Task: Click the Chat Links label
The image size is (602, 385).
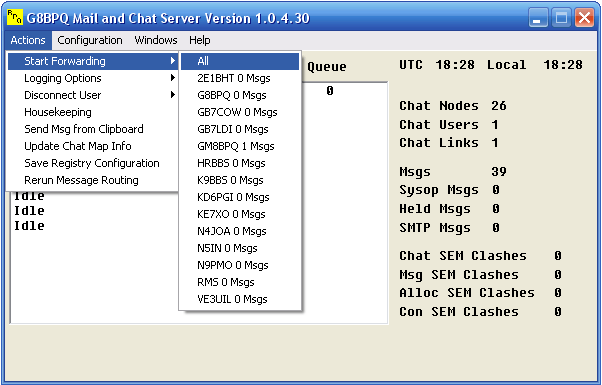Action: pyautogui.click(x=439, y=143)
